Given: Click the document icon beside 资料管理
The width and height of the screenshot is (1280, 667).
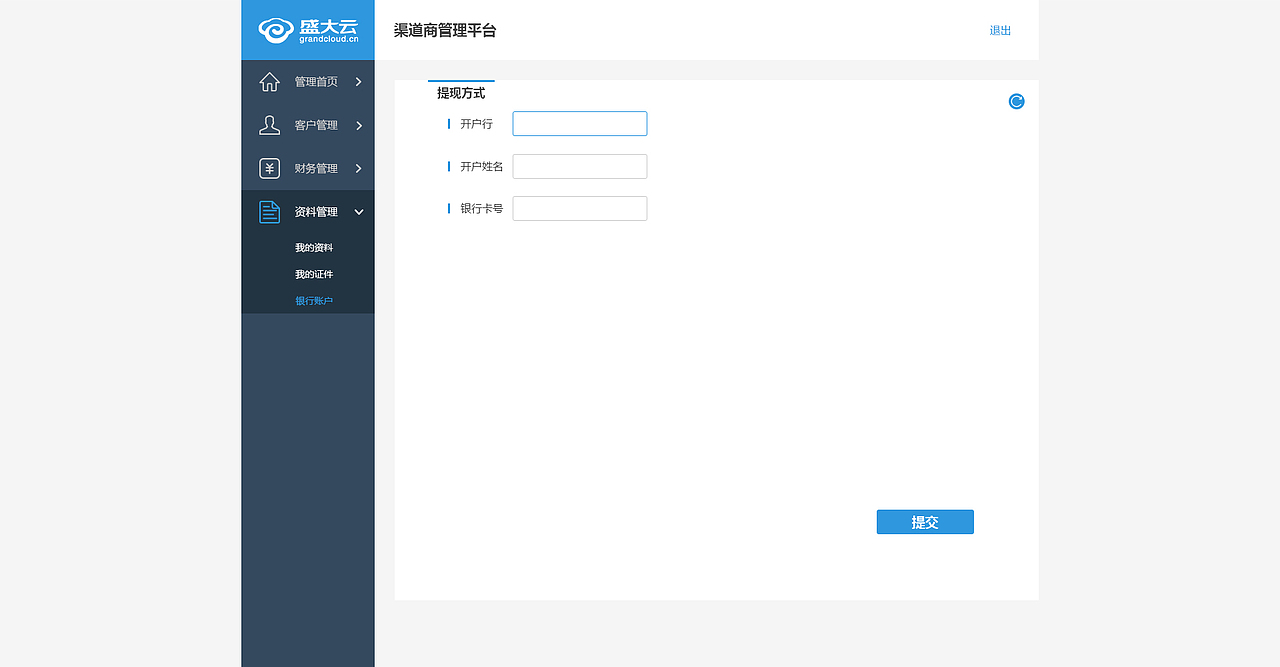Looking at the screenshot, I should point(270,212).
